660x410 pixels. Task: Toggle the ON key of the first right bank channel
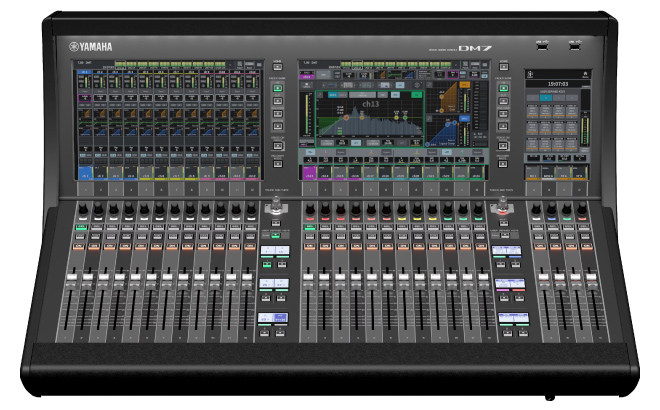[539, 246]
